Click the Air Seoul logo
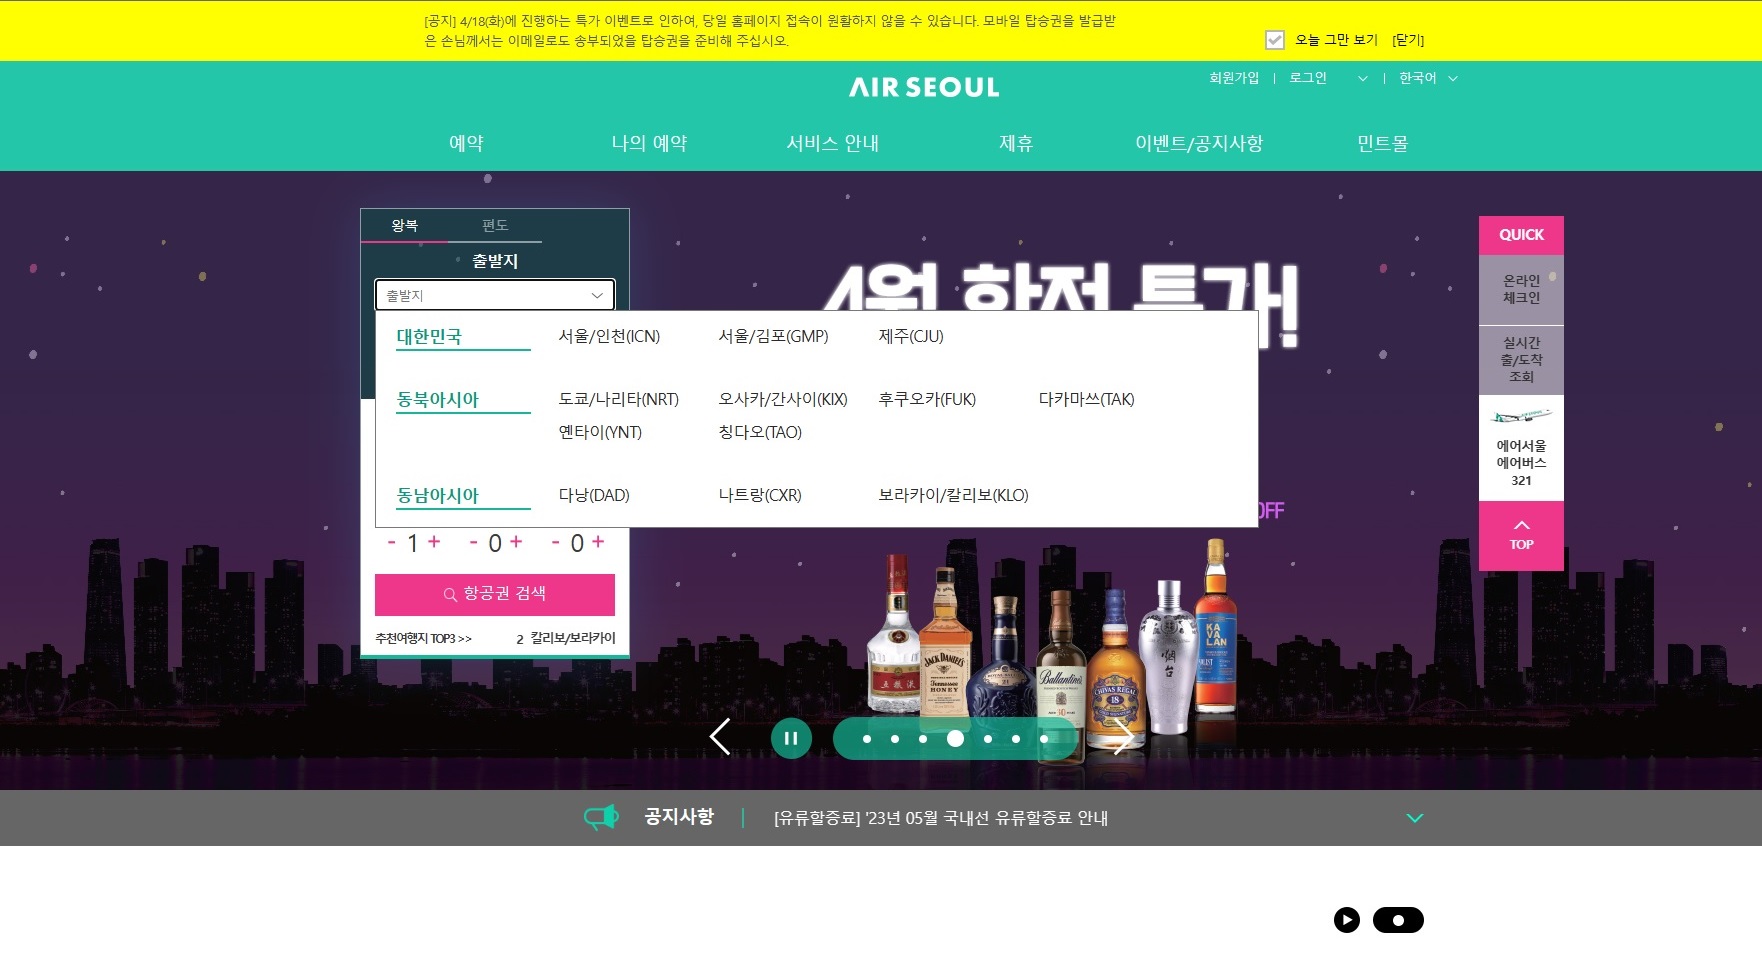This screenshot has height=970, width=1762. coord(924,87)
